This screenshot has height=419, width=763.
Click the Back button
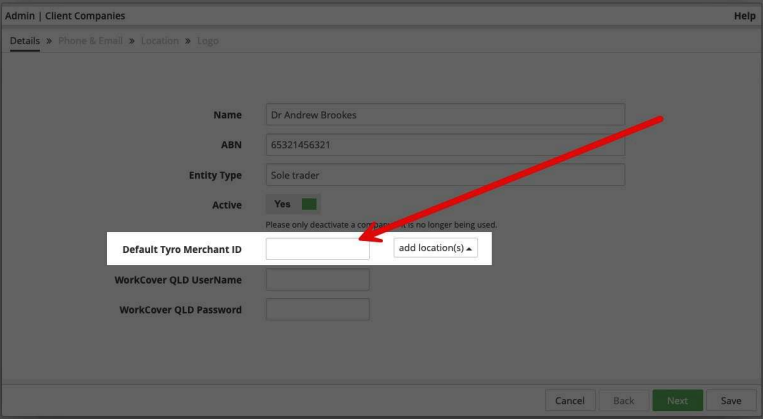tap(623, 401)
